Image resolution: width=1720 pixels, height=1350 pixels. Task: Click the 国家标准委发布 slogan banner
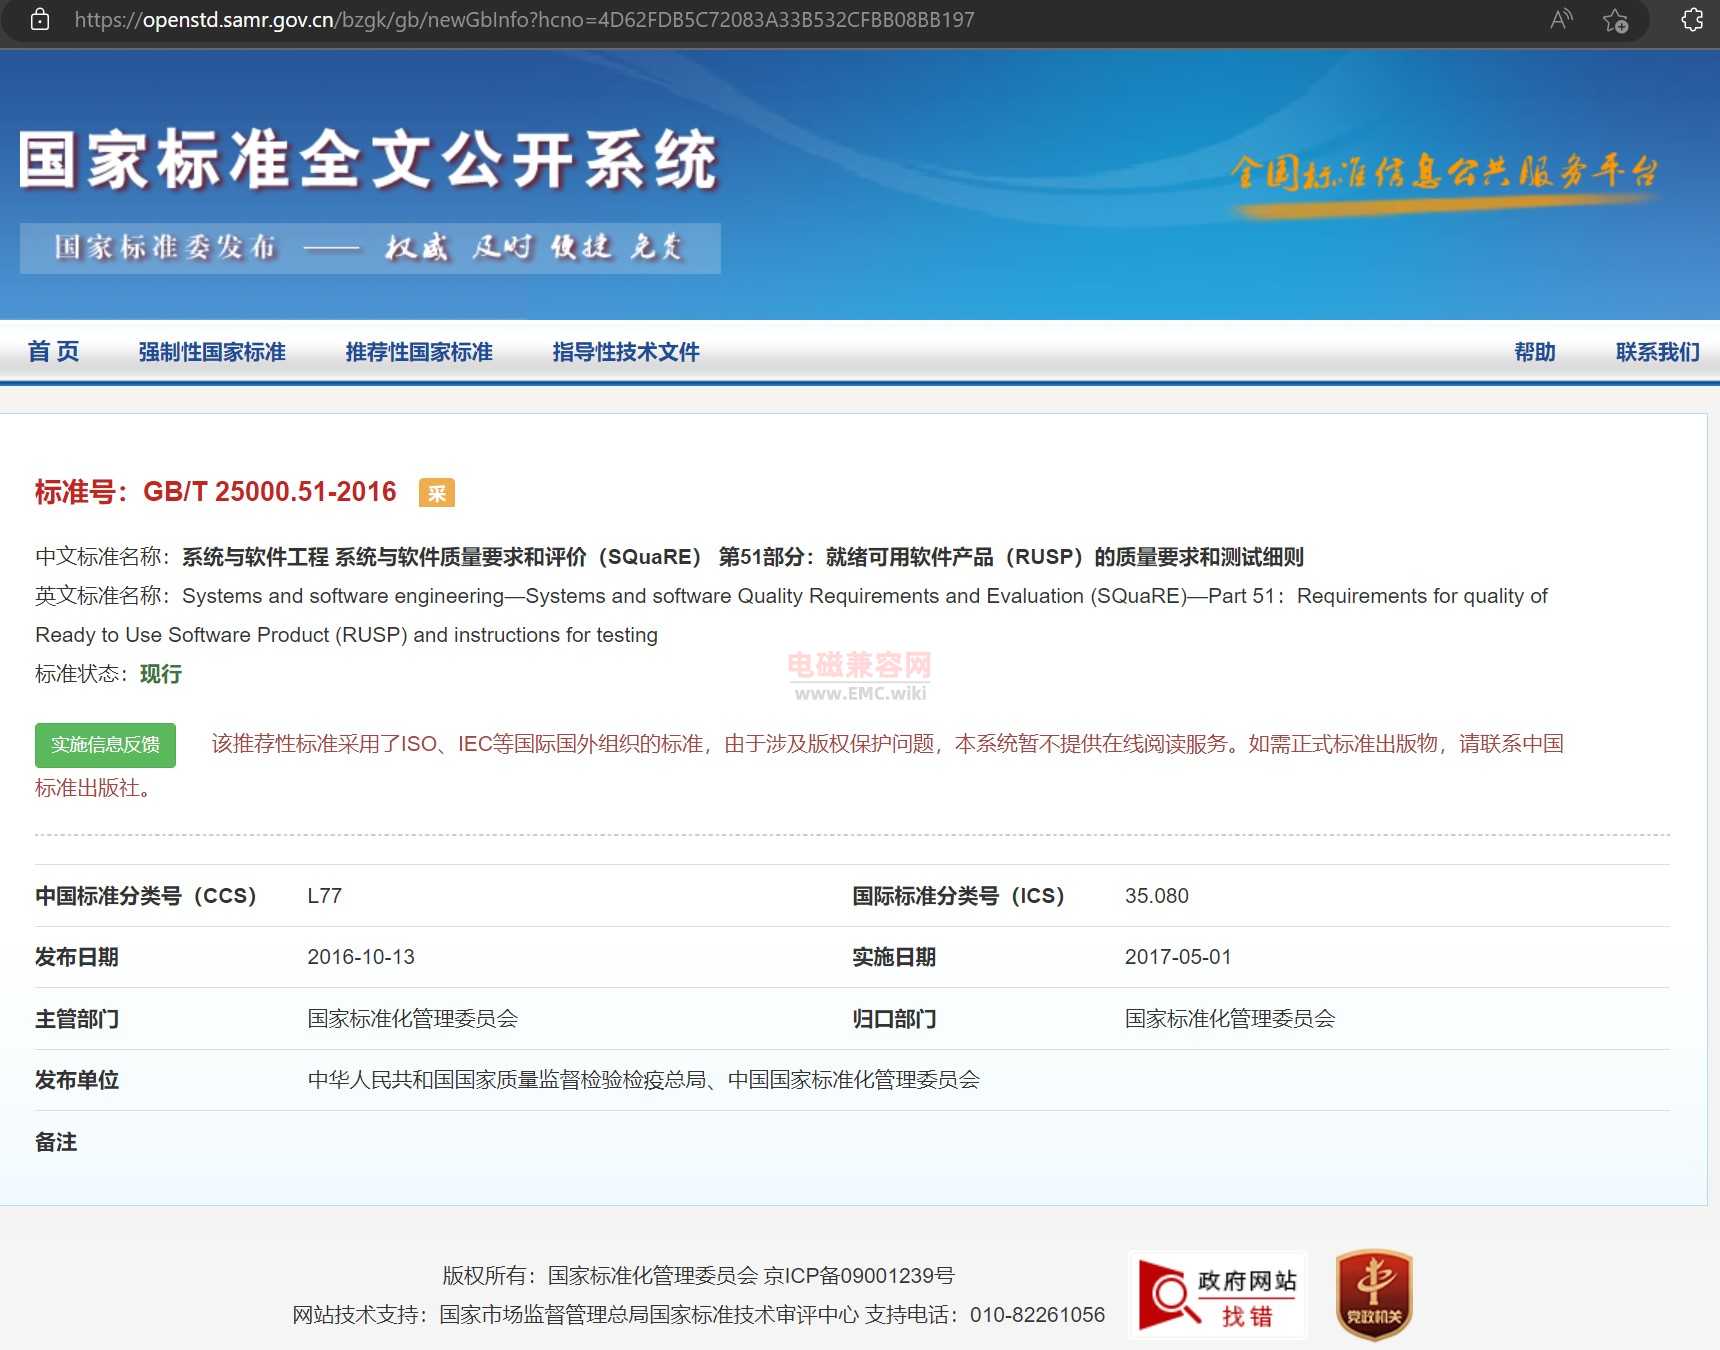[370, 248]
